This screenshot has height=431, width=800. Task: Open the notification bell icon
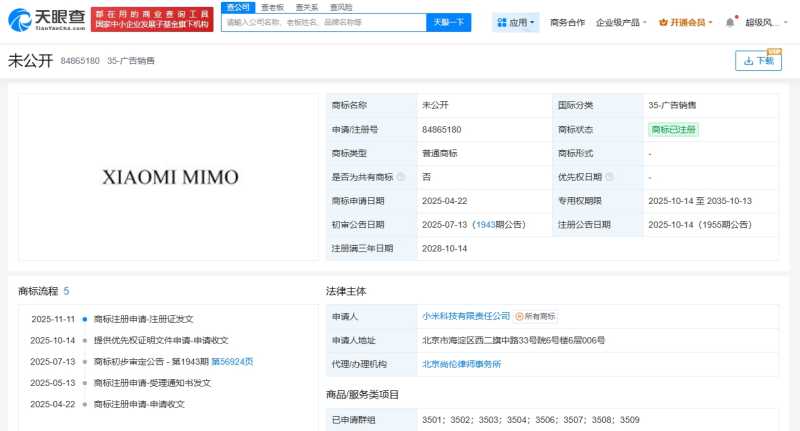click(729, 22)
